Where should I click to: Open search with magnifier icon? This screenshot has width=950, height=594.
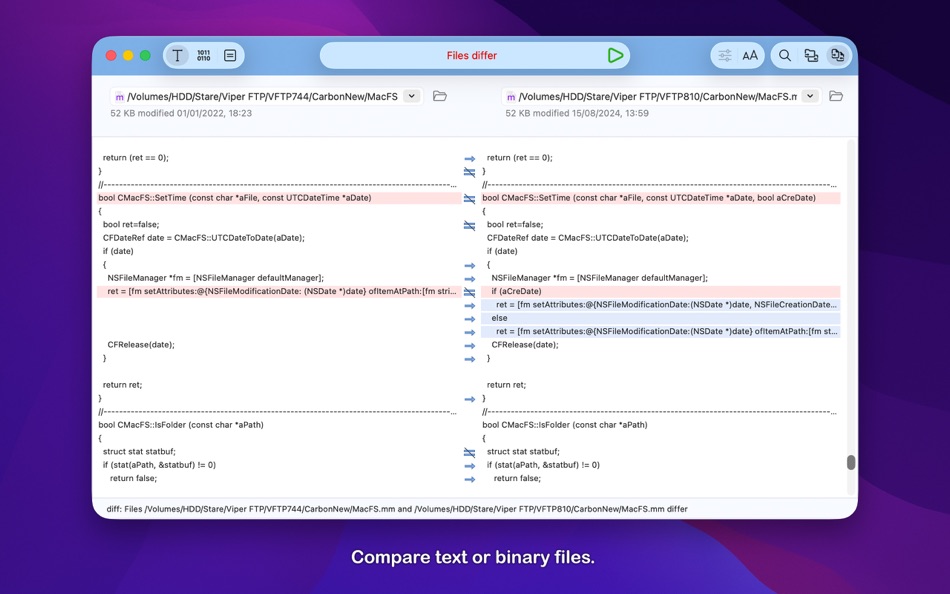785,55
